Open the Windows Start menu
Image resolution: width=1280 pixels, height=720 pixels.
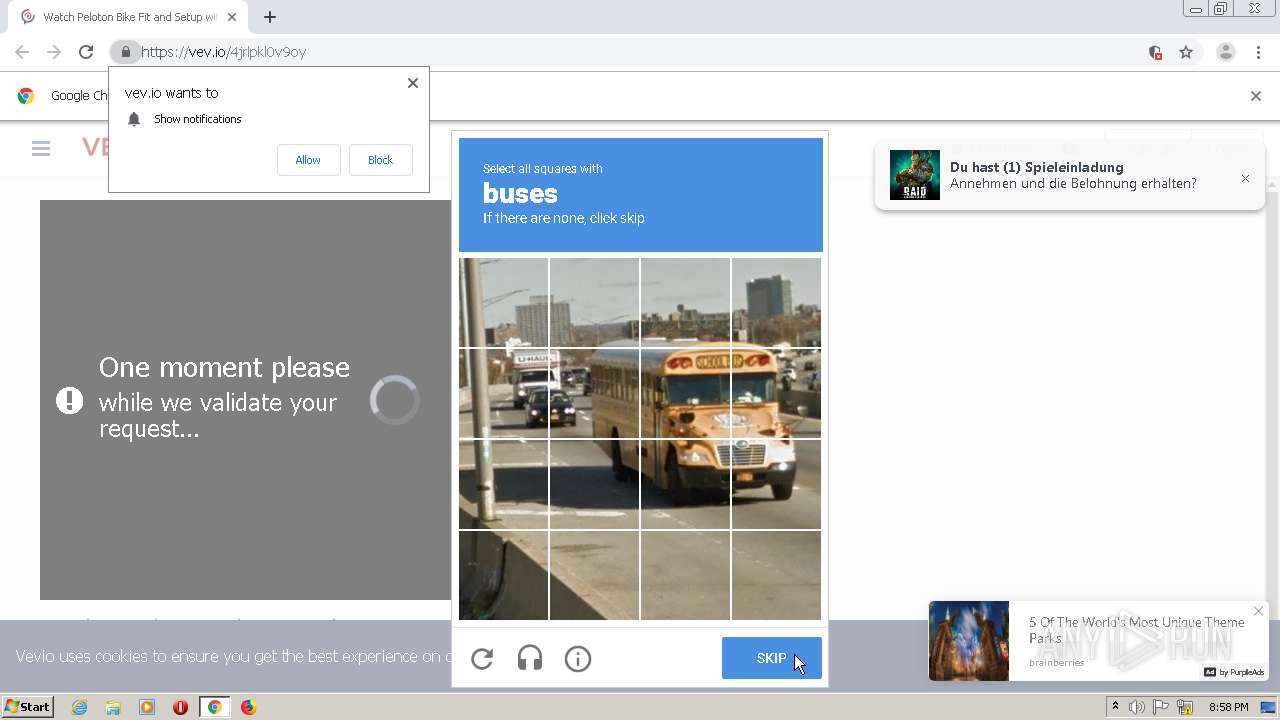click(28, 707)
